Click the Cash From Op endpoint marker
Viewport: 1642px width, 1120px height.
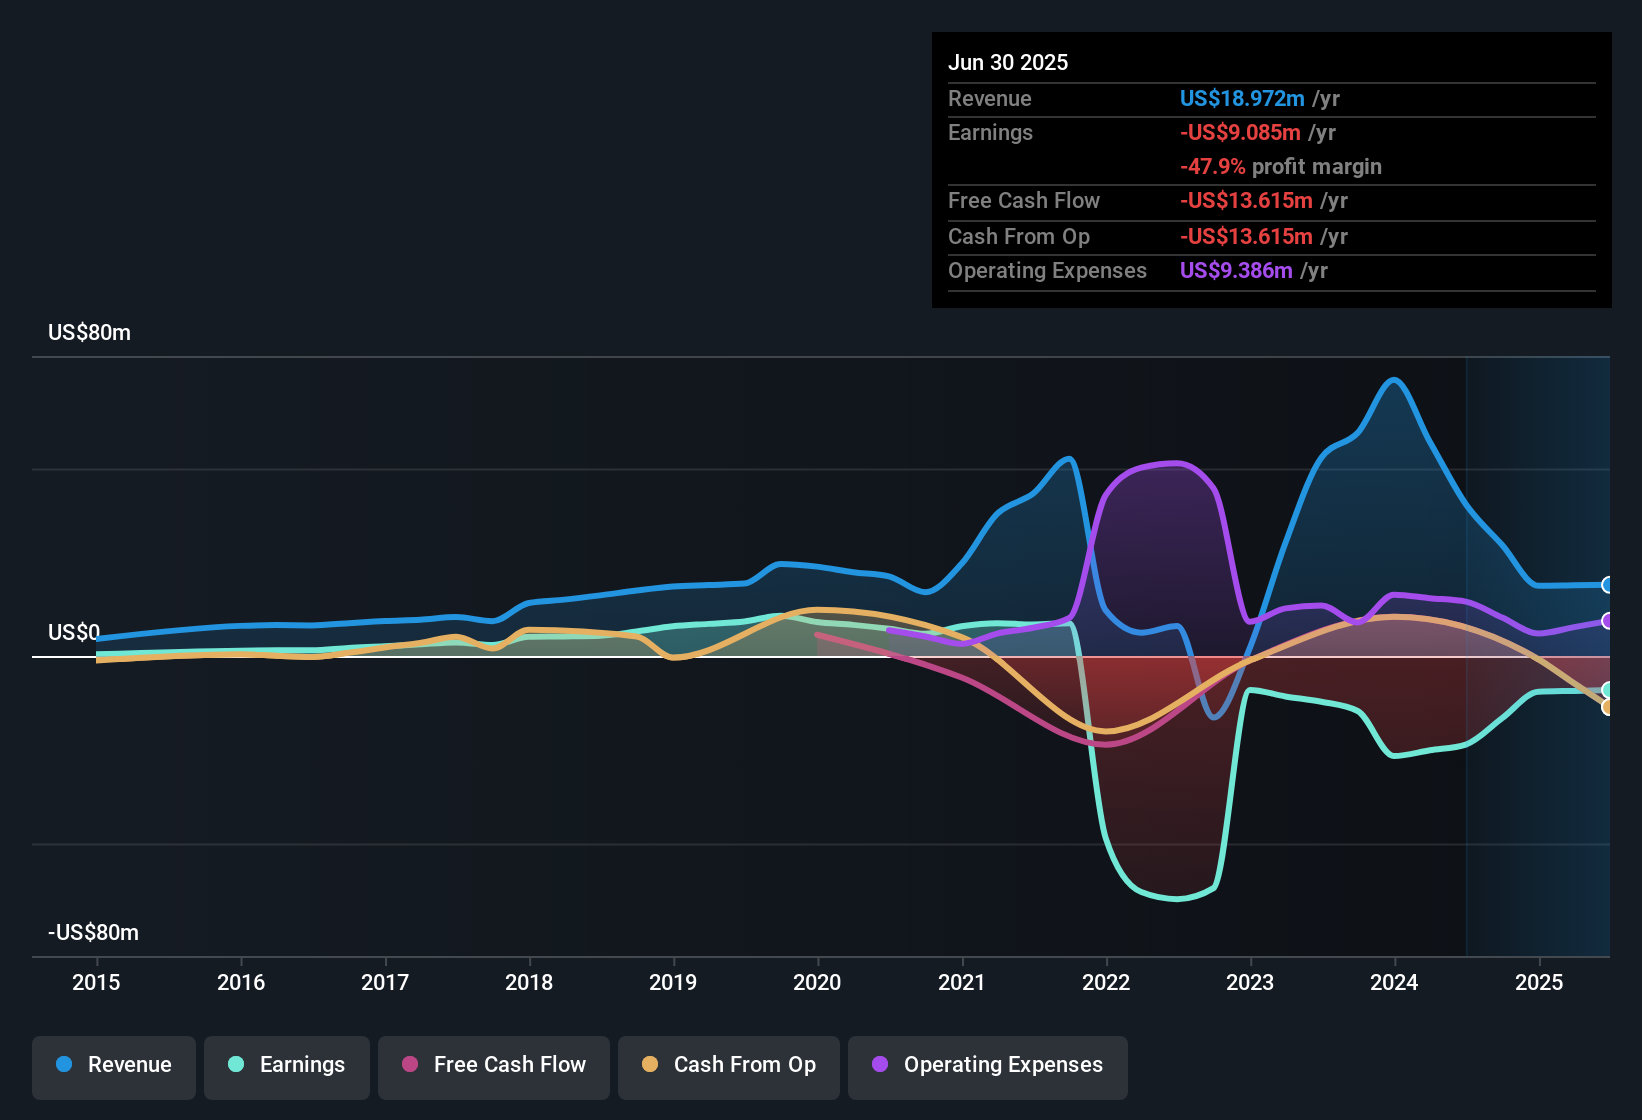(1607, 707)
